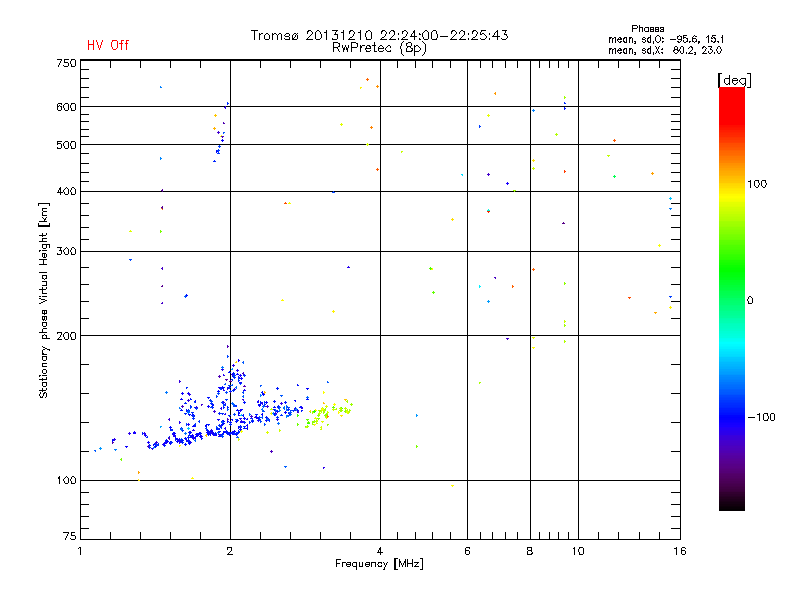Image resolution: width=800 pixels, height=600 pixels.
Task: Click the y-axis tick label '600'
Action: (x=66, y=107)
